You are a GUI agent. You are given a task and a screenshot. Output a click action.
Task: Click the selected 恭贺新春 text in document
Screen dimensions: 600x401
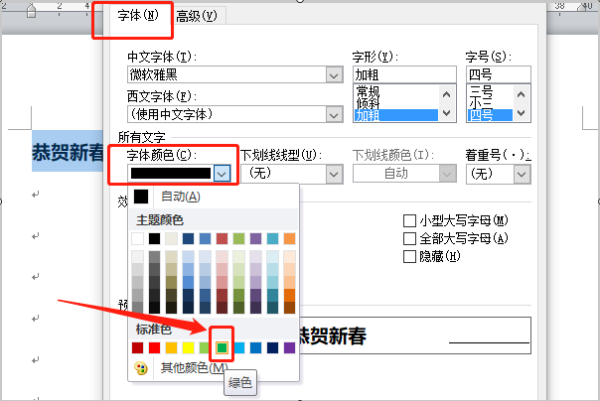tap(67, 152)
